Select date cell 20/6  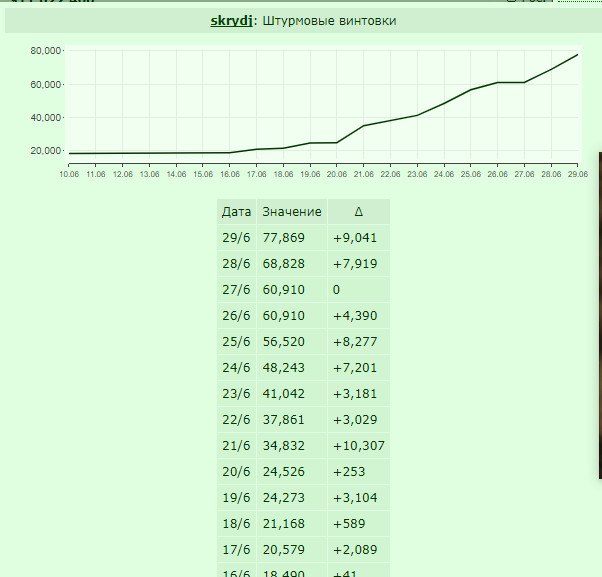point(236,471)
